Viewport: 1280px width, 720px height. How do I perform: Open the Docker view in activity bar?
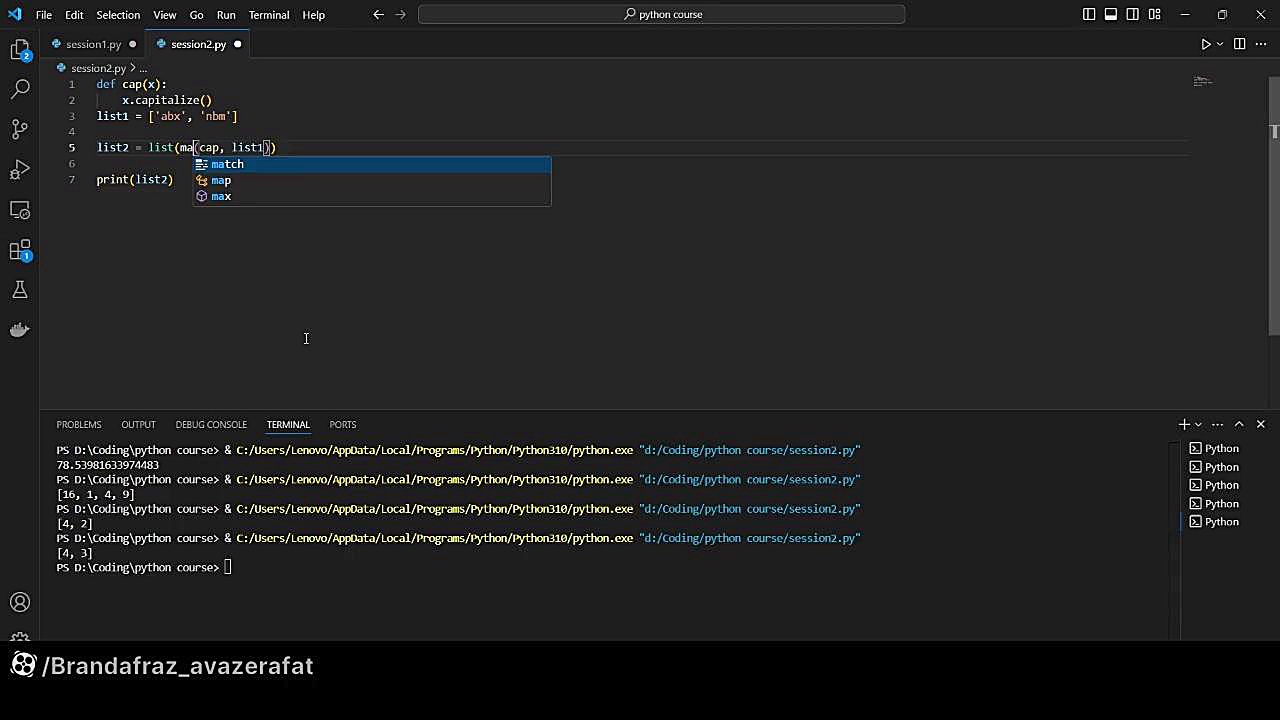click(x=20, y=330)
